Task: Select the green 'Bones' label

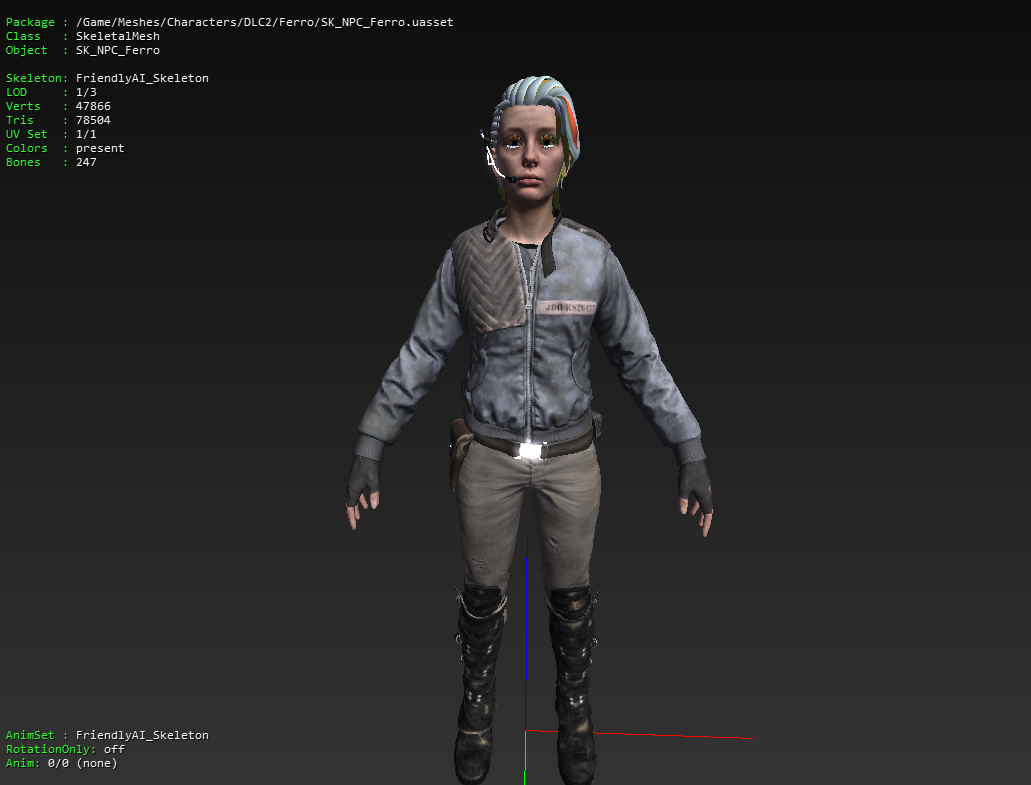Action: [x=23, y=162]
